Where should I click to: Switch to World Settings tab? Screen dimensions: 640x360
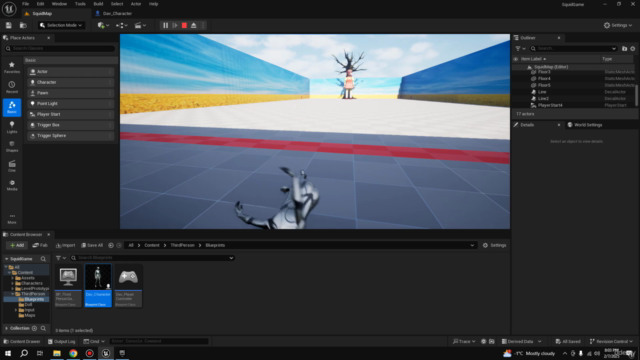point(584,125)
